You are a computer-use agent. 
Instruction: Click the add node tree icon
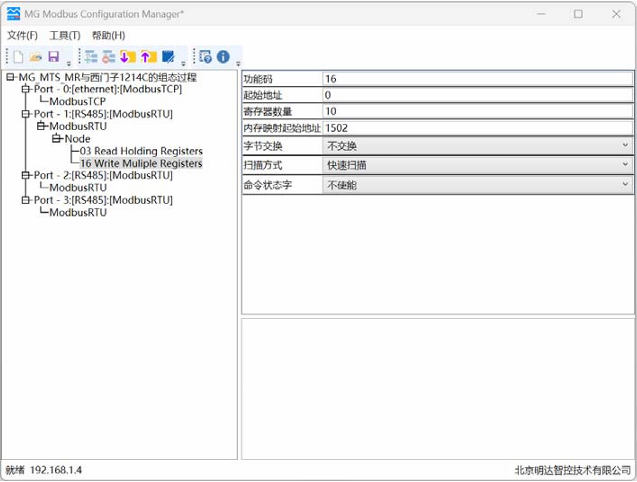coord(91,57)
